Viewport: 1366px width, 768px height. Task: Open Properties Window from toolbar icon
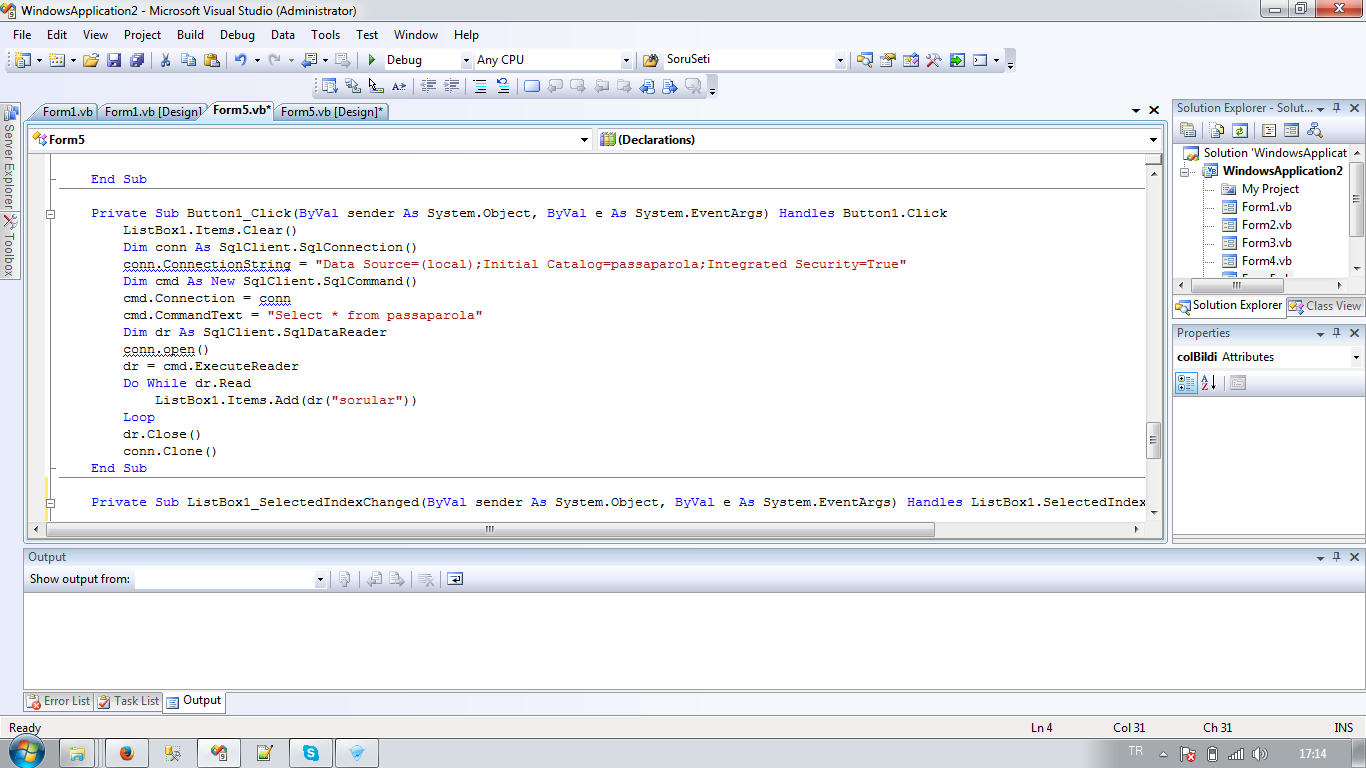click(x=888, y=60)
